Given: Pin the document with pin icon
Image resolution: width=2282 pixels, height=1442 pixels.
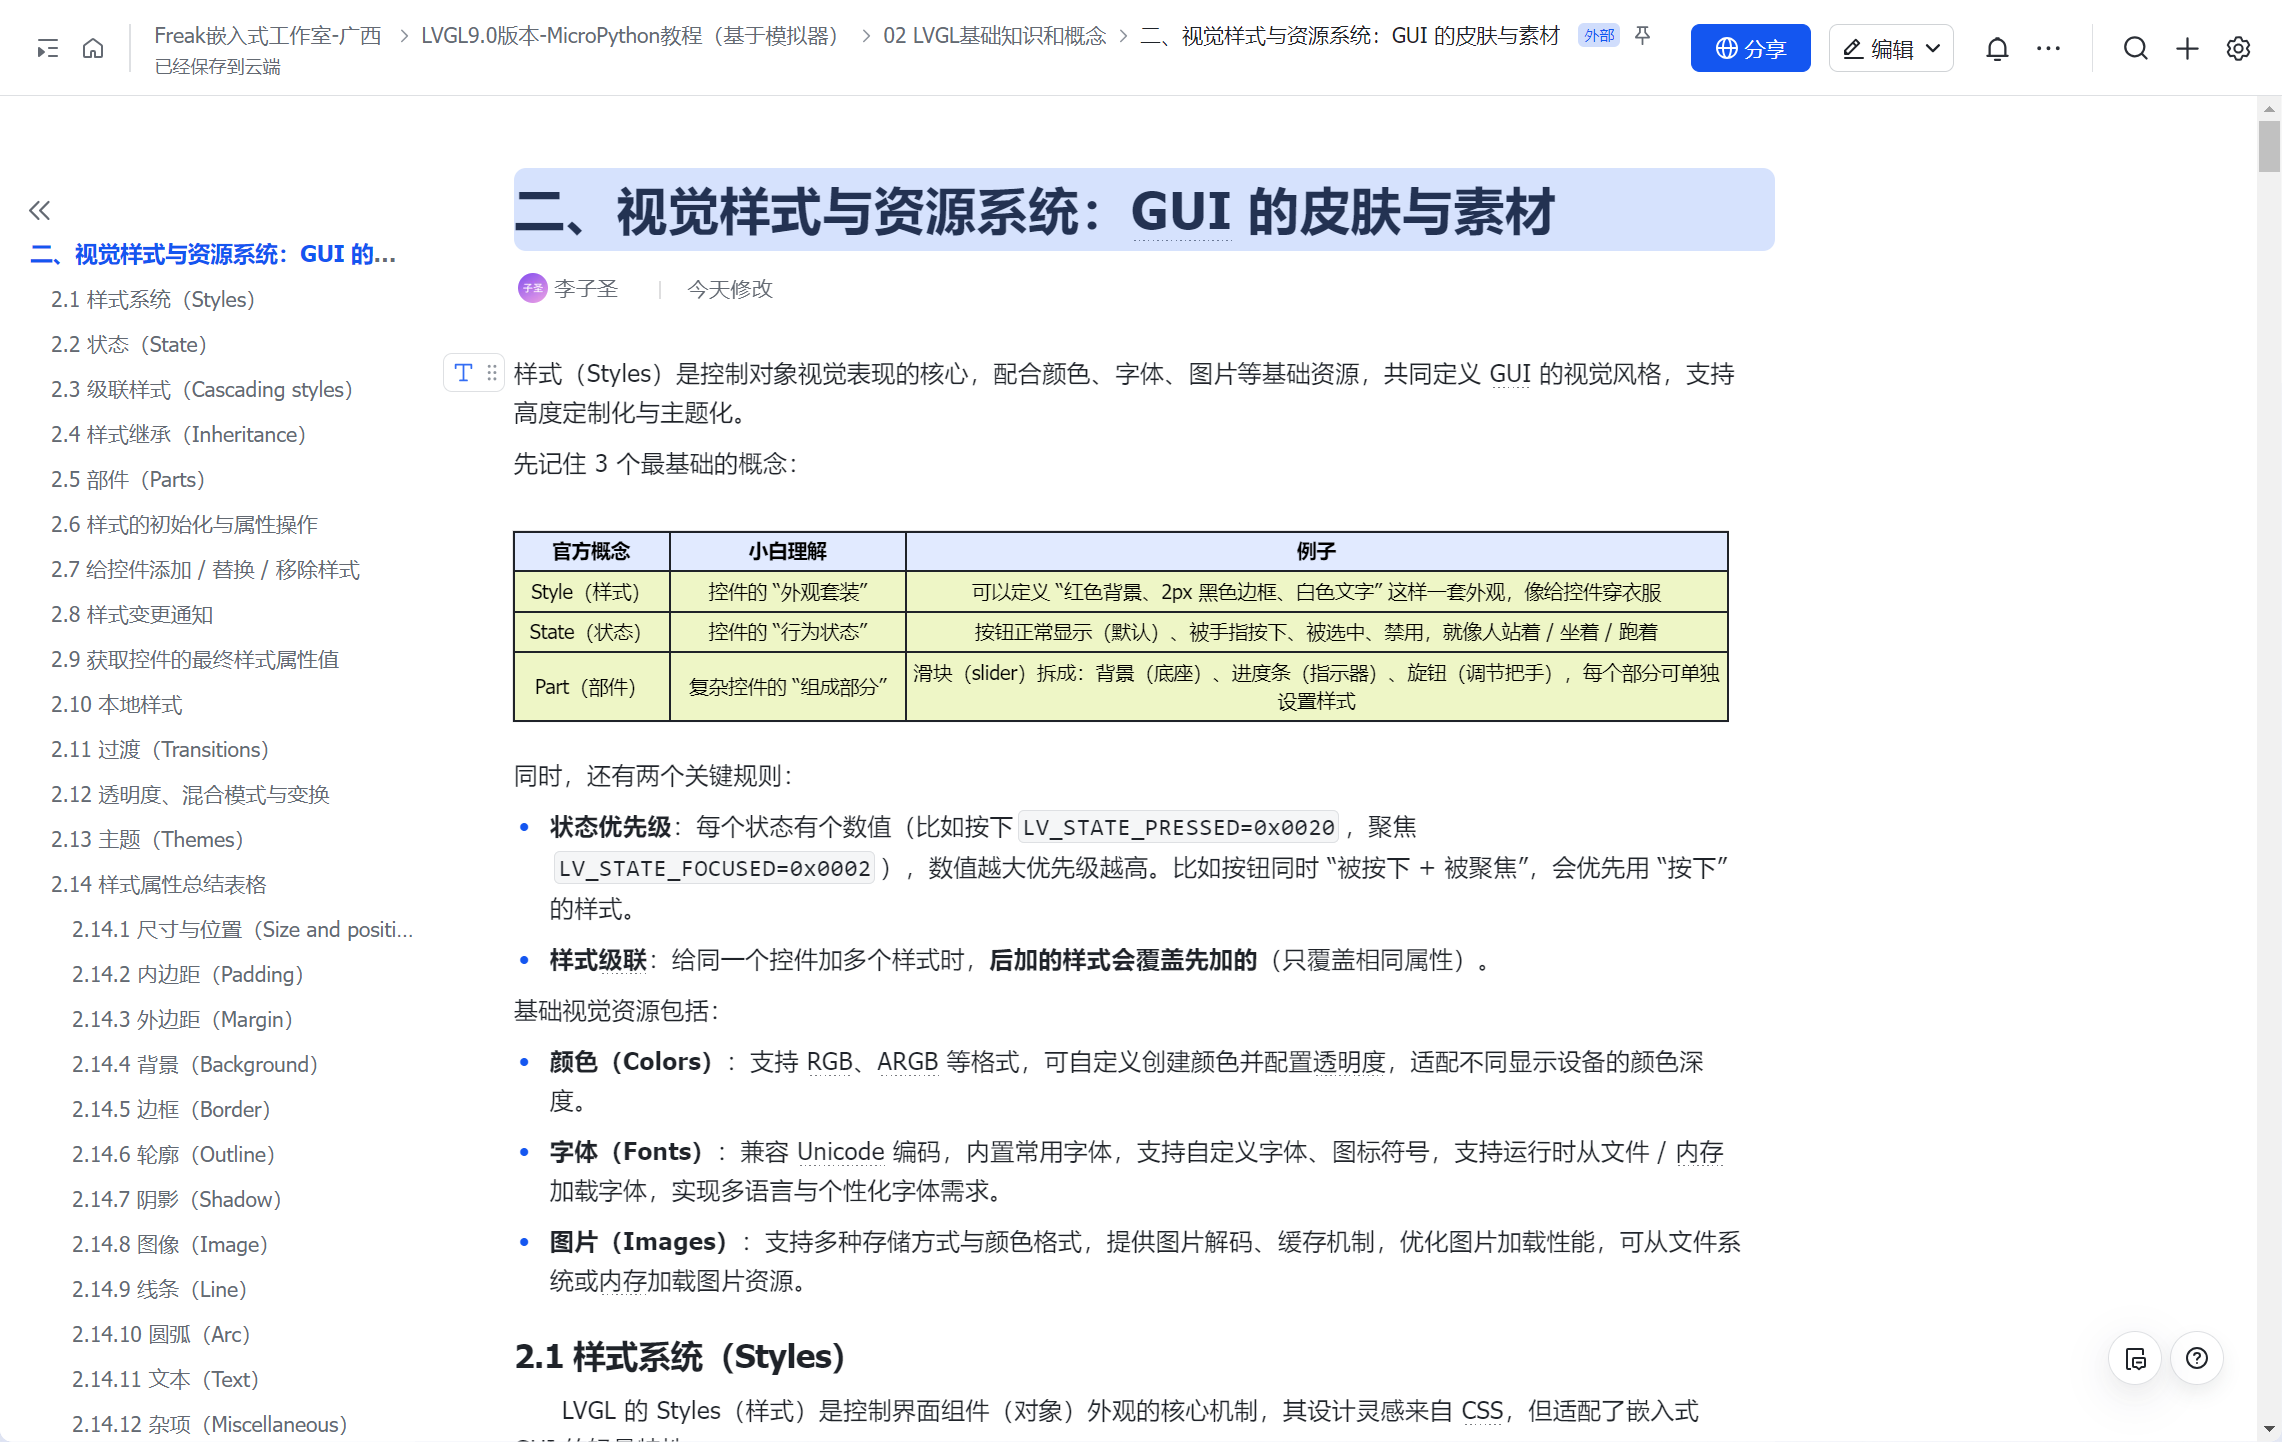Looking at the screenshot, I should click(x=1642, y=36).
